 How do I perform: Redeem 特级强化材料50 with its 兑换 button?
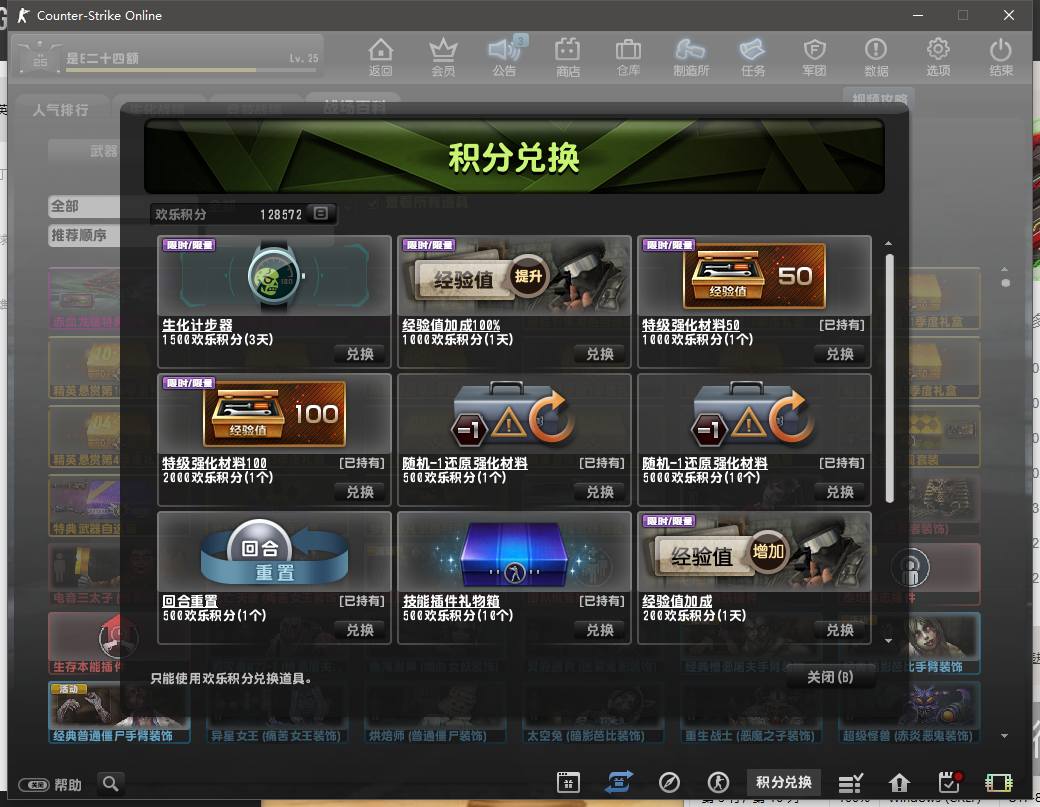click(840, 354)
